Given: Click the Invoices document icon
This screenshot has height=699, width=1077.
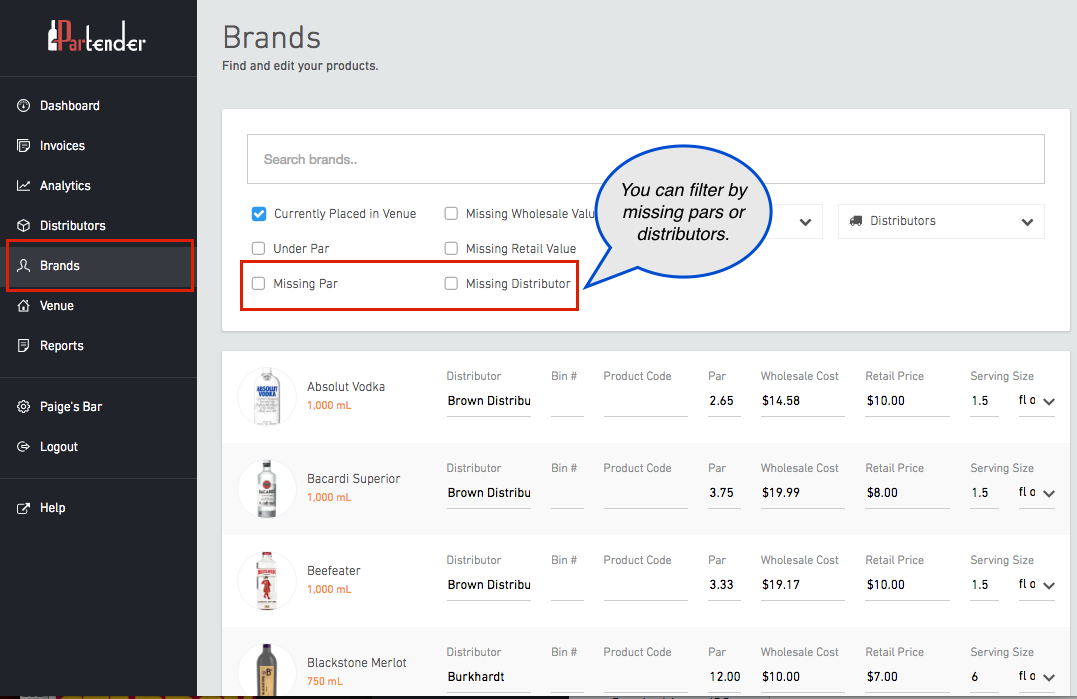Looking at the screenshot, I should 23,146.
